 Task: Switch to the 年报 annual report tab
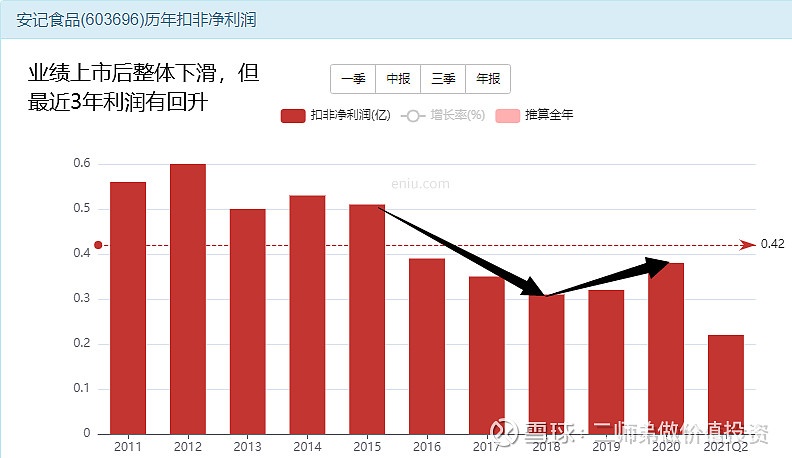(x=488, y=79)
